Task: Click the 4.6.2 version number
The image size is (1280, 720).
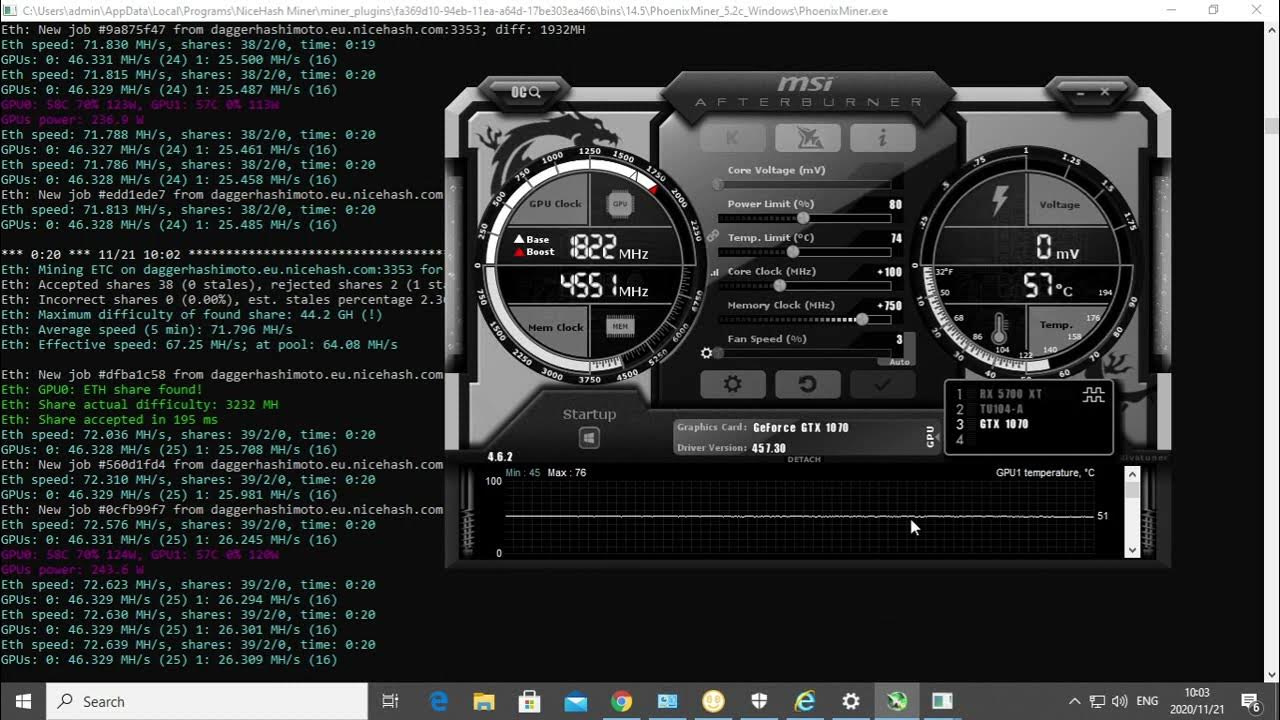Action: pyautogui.click(x=500, y=457)
